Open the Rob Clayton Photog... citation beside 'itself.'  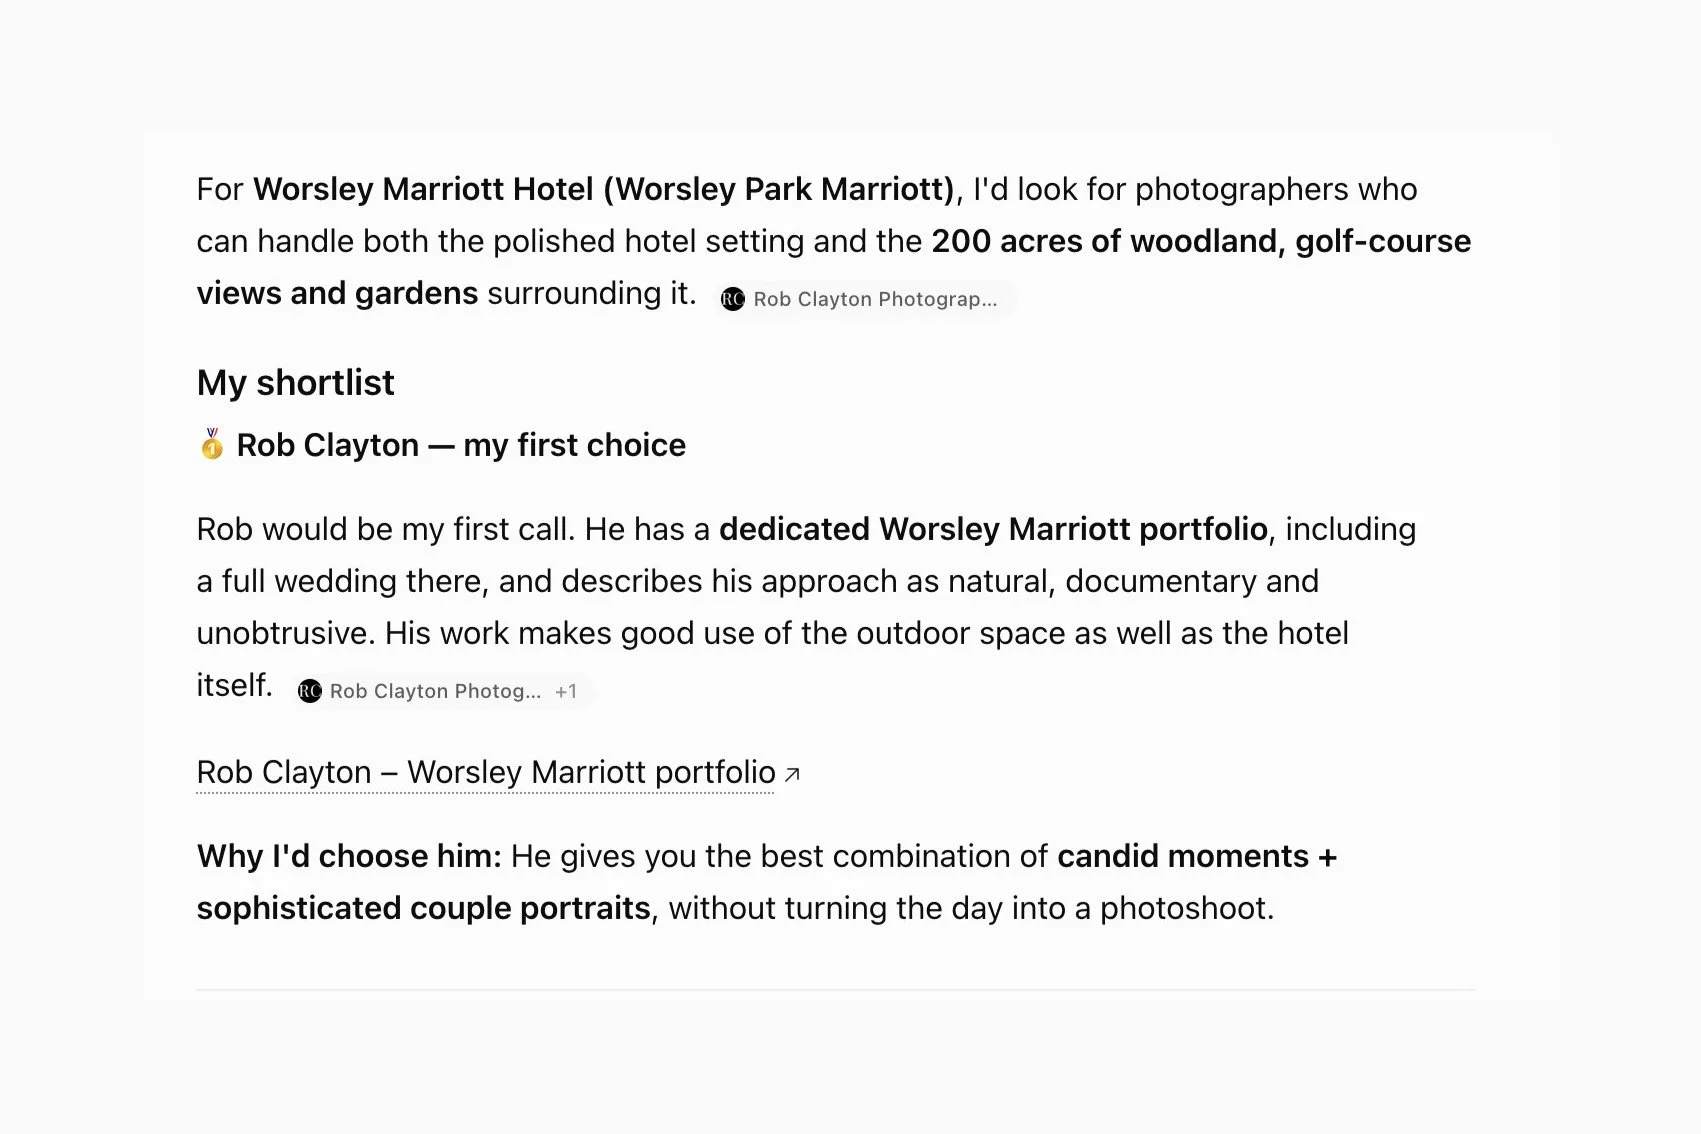[435, 691]
